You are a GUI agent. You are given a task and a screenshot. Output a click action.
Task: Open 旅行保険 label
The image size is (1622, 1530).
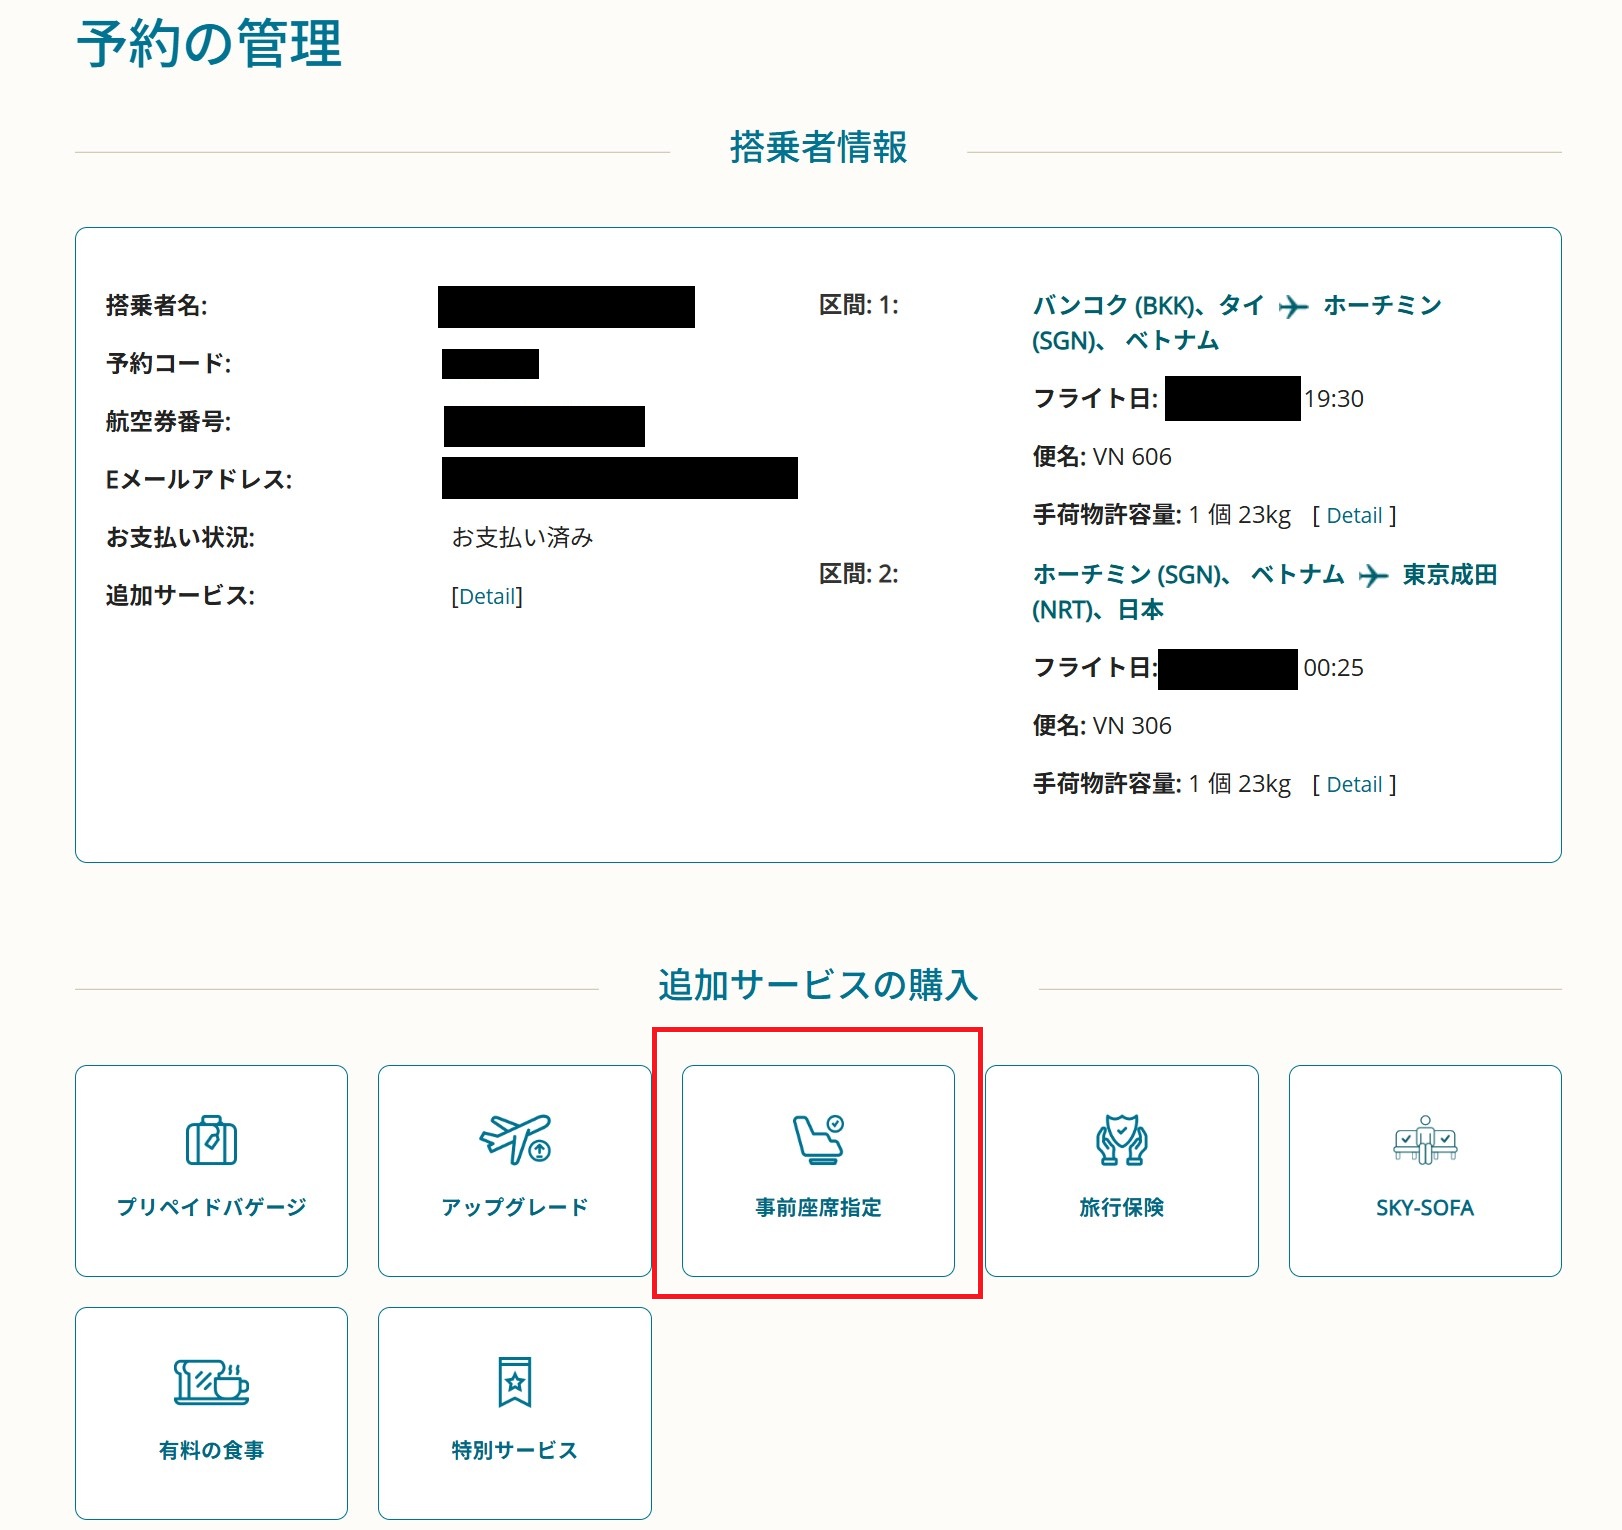tap(1121, 1207)
